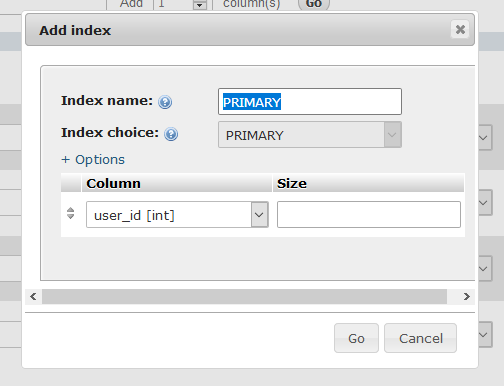The height and width of the screenshot is (386, 504).
Task: Click the Go button next to column(s)
Action: point(314,4)
